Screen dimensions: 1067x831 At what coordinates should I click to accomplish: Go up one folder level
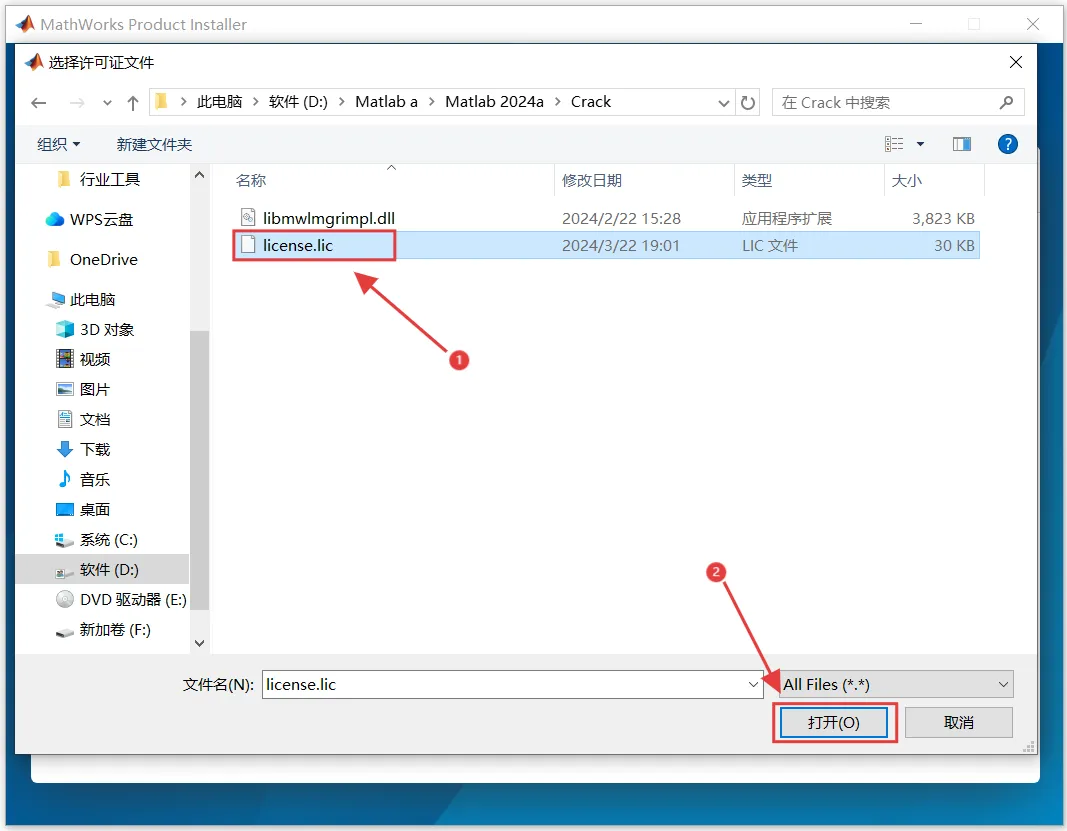[133, 103]
